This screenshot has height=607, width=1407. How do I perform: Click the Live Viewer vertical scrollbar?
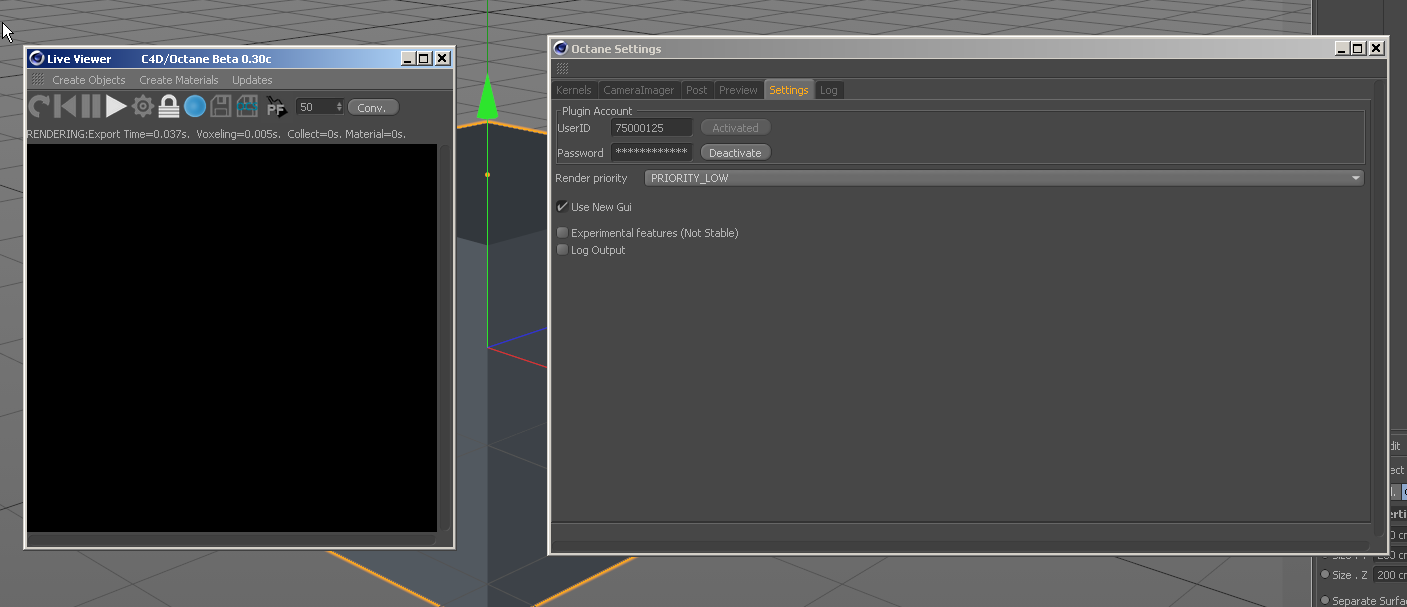point(445,338)
